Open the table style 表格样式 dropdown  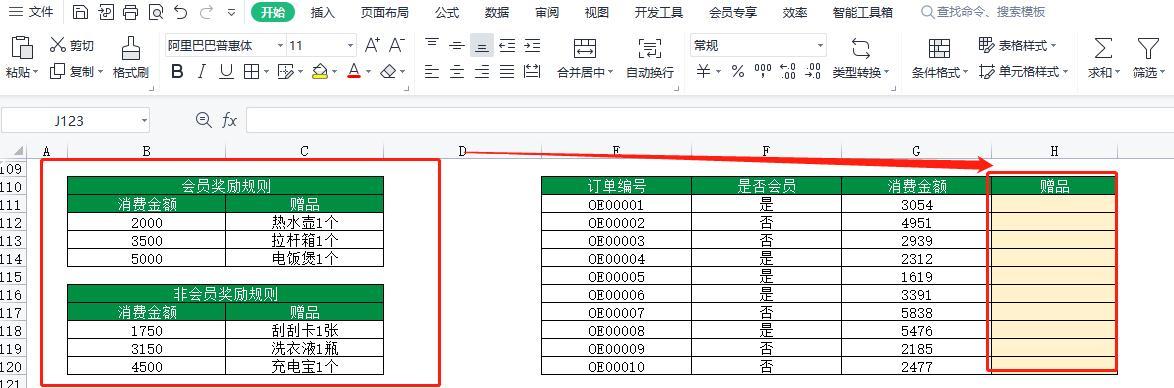coord(1018,46)
